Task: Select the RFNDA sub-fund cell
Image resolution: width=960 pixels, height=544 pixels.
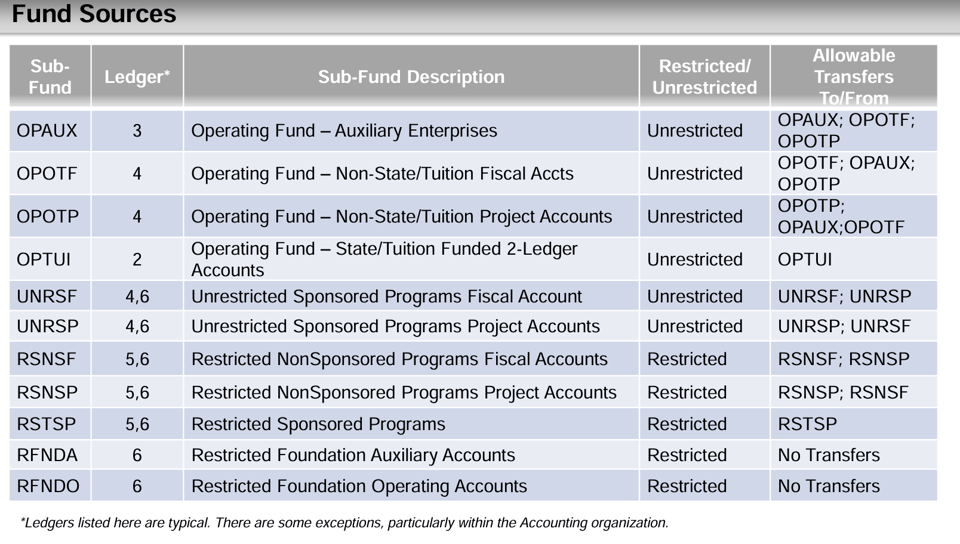Action: click(47, 455)
